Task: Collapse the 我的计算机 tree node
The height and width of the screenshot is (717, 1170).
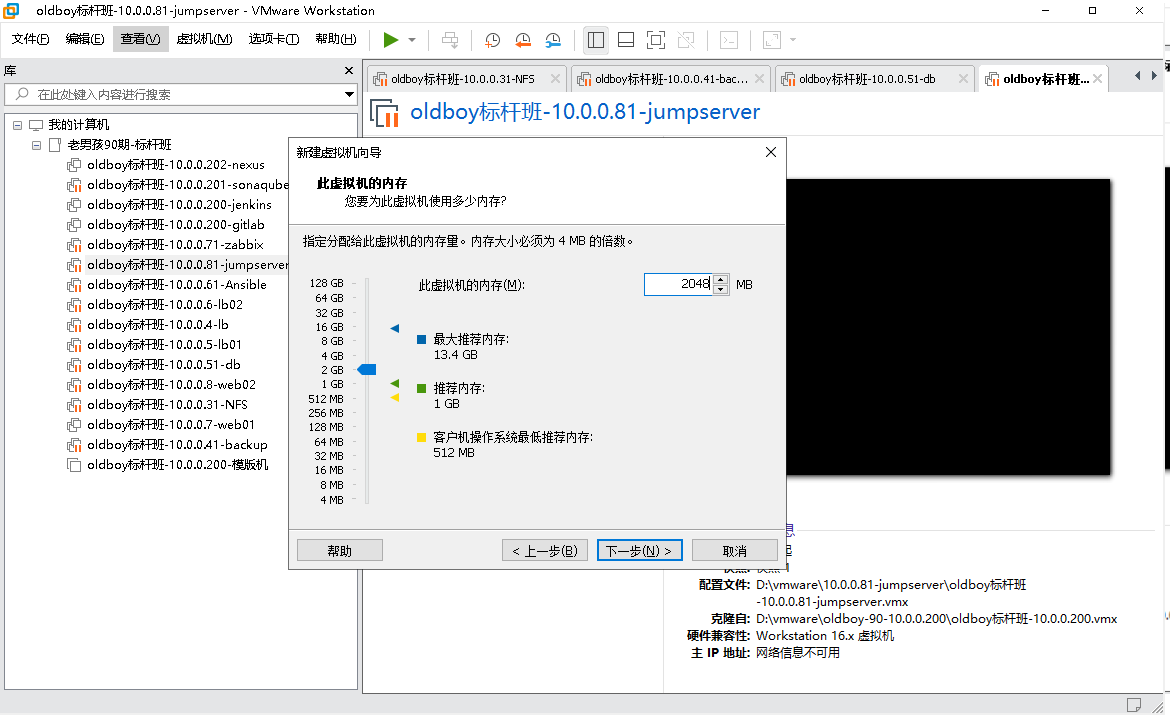Action: (x=17, y=125)
